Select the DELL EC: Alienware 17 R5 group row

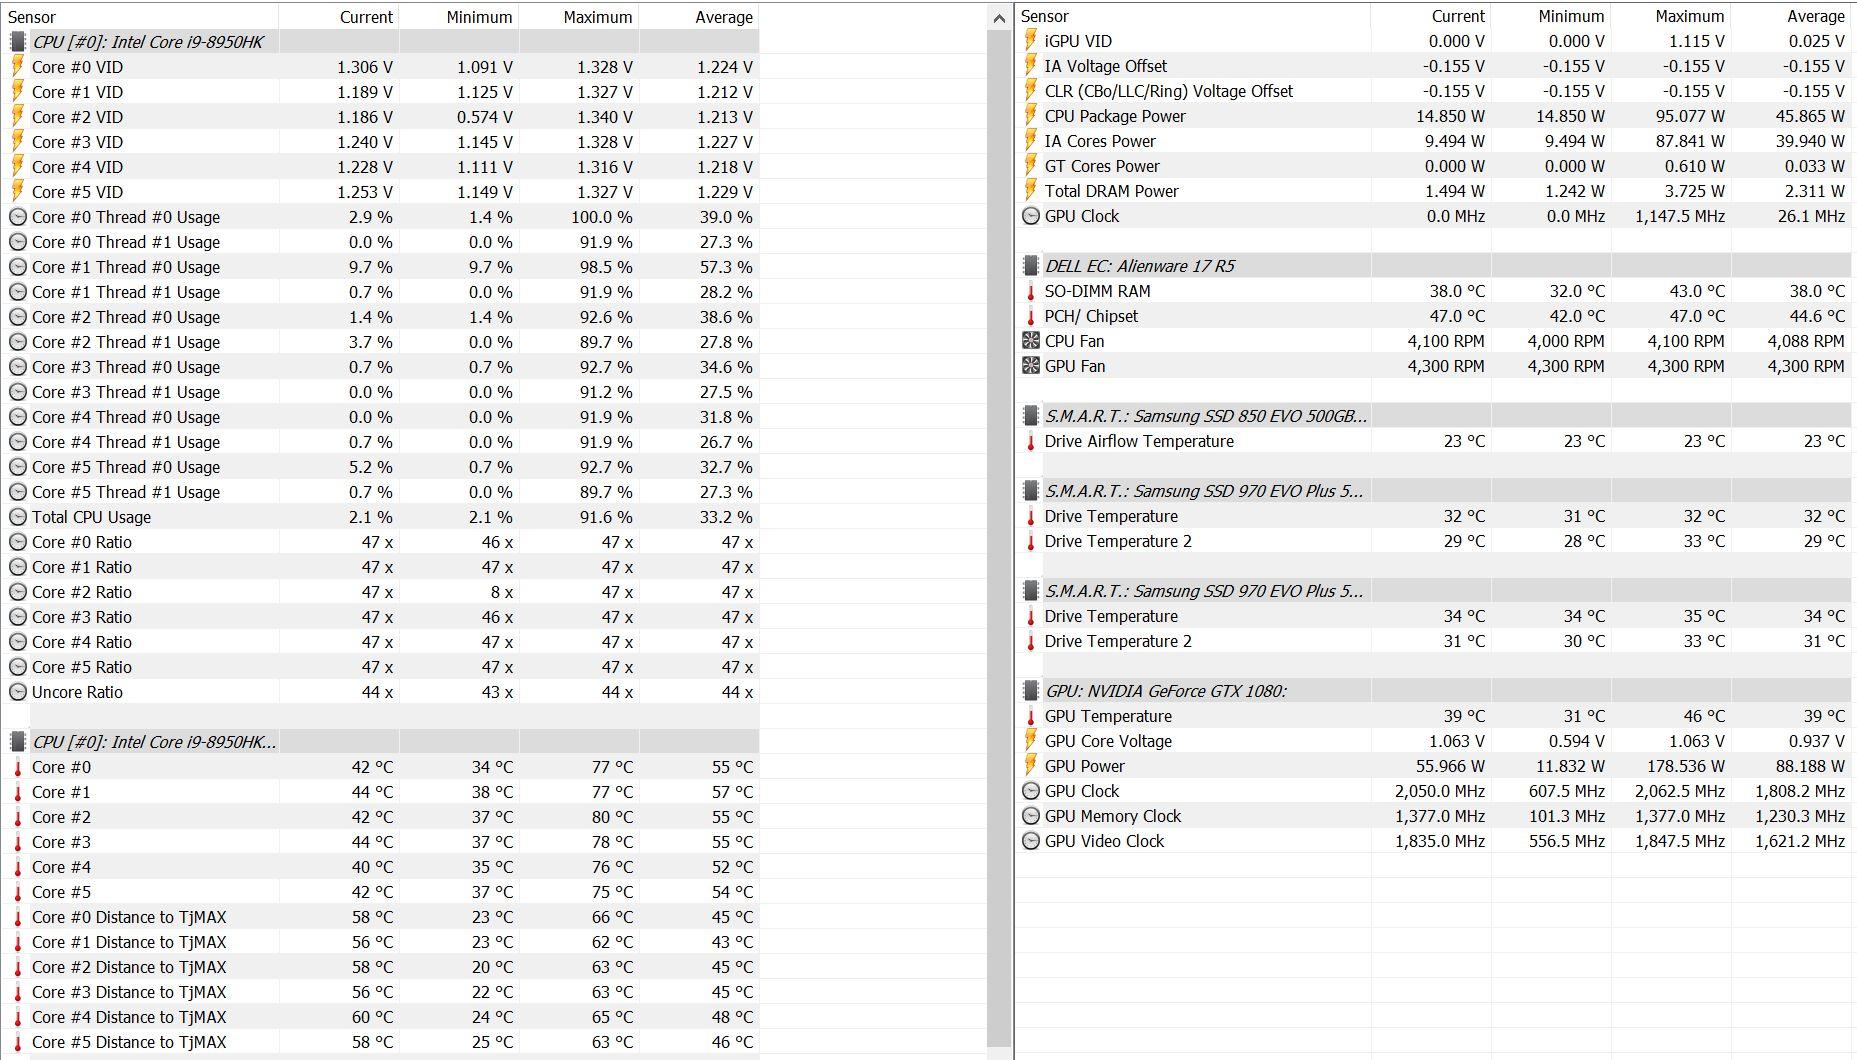coord(1435,266)
